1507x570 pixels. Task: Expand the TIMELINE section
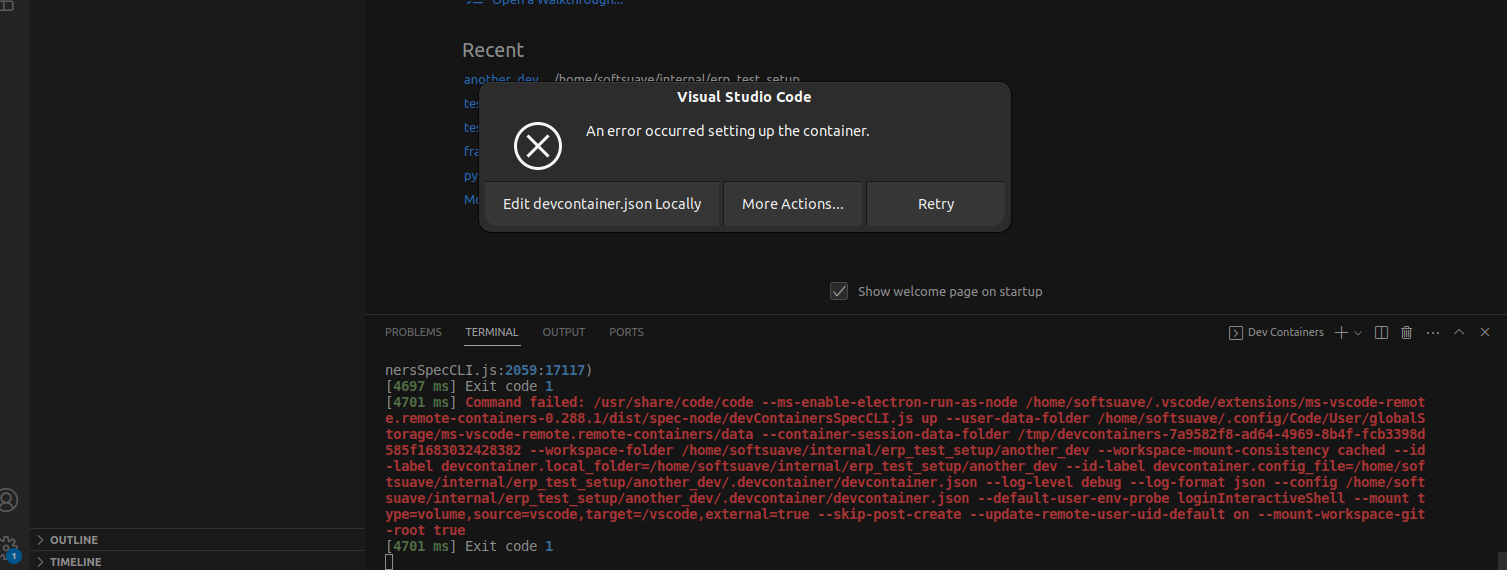point(197,561)
